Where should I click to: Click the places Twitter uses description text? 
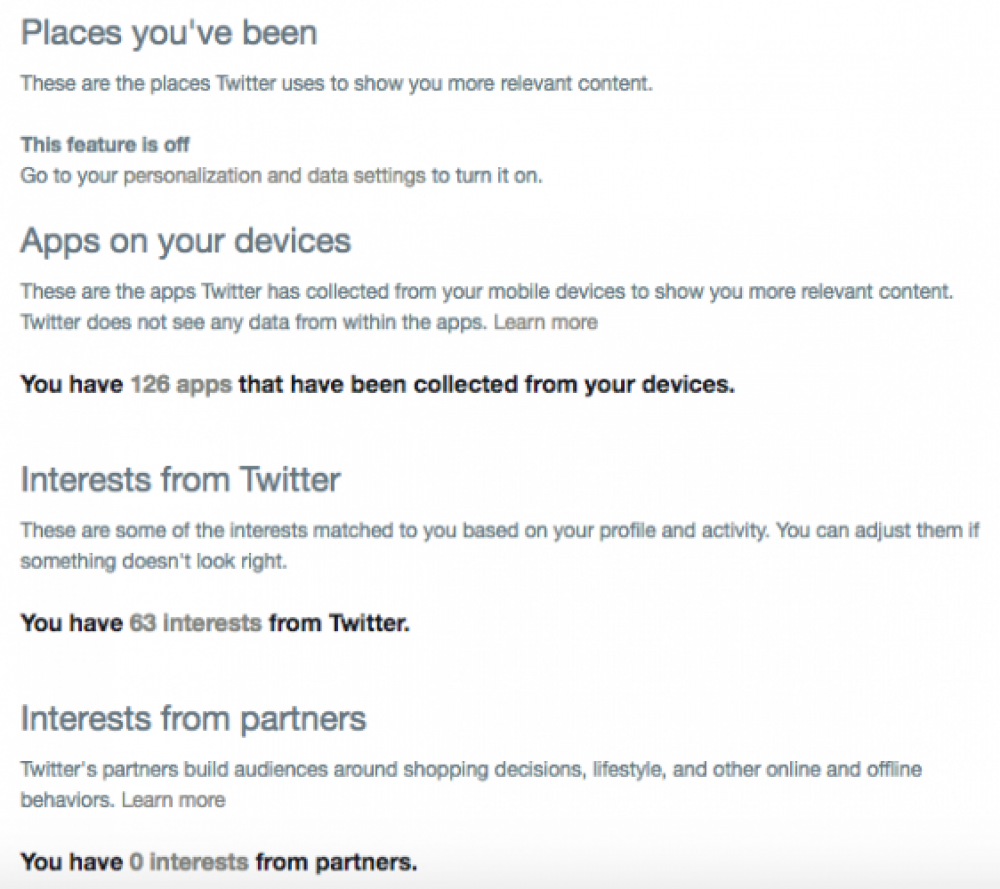pyautogui.click(x=337, y=84)
